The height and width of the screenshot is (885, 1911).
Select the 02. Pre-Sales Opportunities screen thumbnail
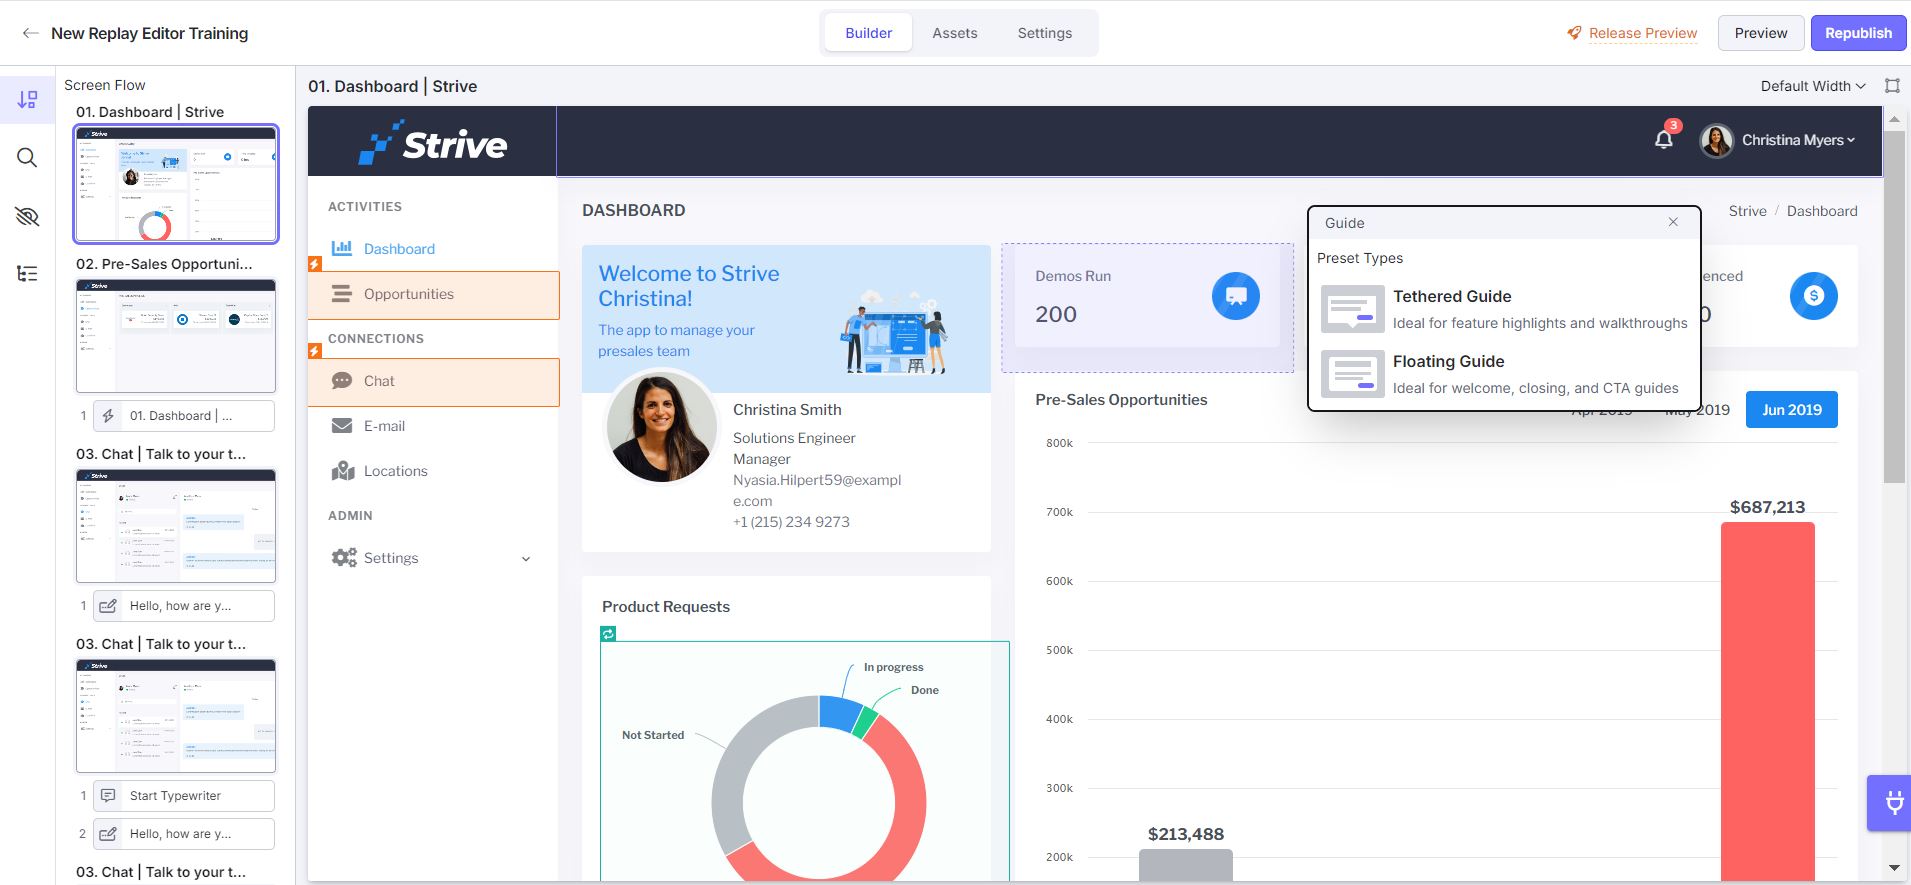[x=176, y=336]
